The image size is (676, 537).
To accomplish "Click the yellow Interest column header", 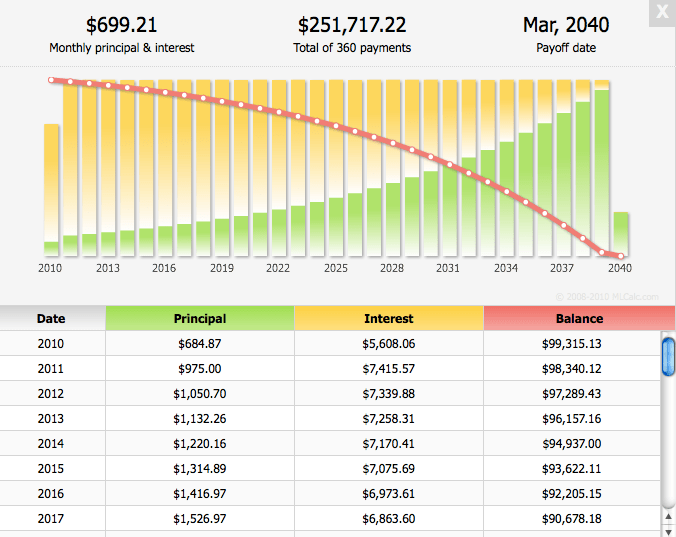I will 389,319.
